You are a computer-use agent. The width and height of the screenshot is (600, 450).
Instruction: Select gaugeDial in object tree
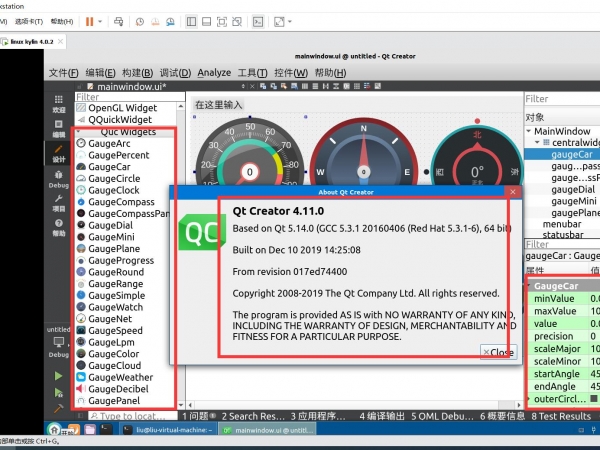[x=573, y=188]
